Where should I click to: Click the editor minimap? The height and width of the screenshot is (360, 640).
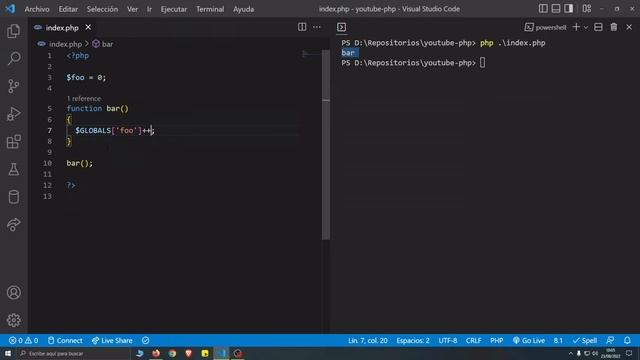point(311,54)
